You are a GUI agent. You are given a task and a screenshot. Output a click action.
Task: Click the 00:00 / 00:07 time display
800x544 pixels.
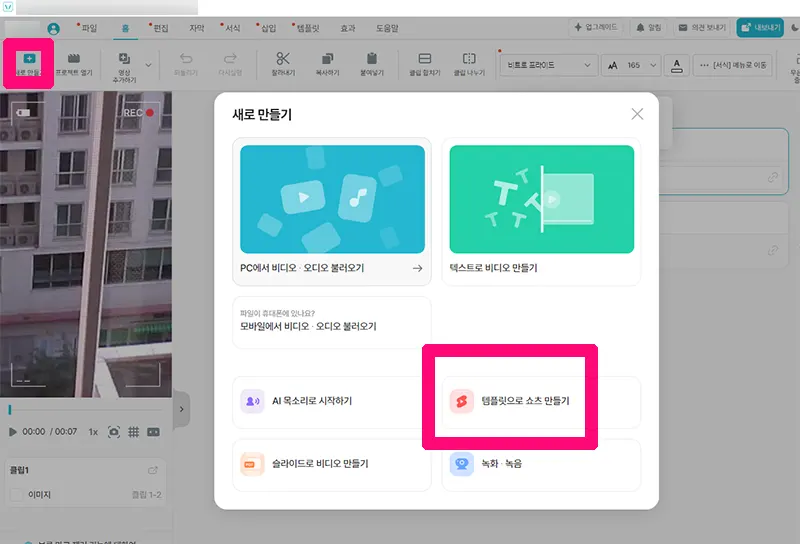[49, 432]
